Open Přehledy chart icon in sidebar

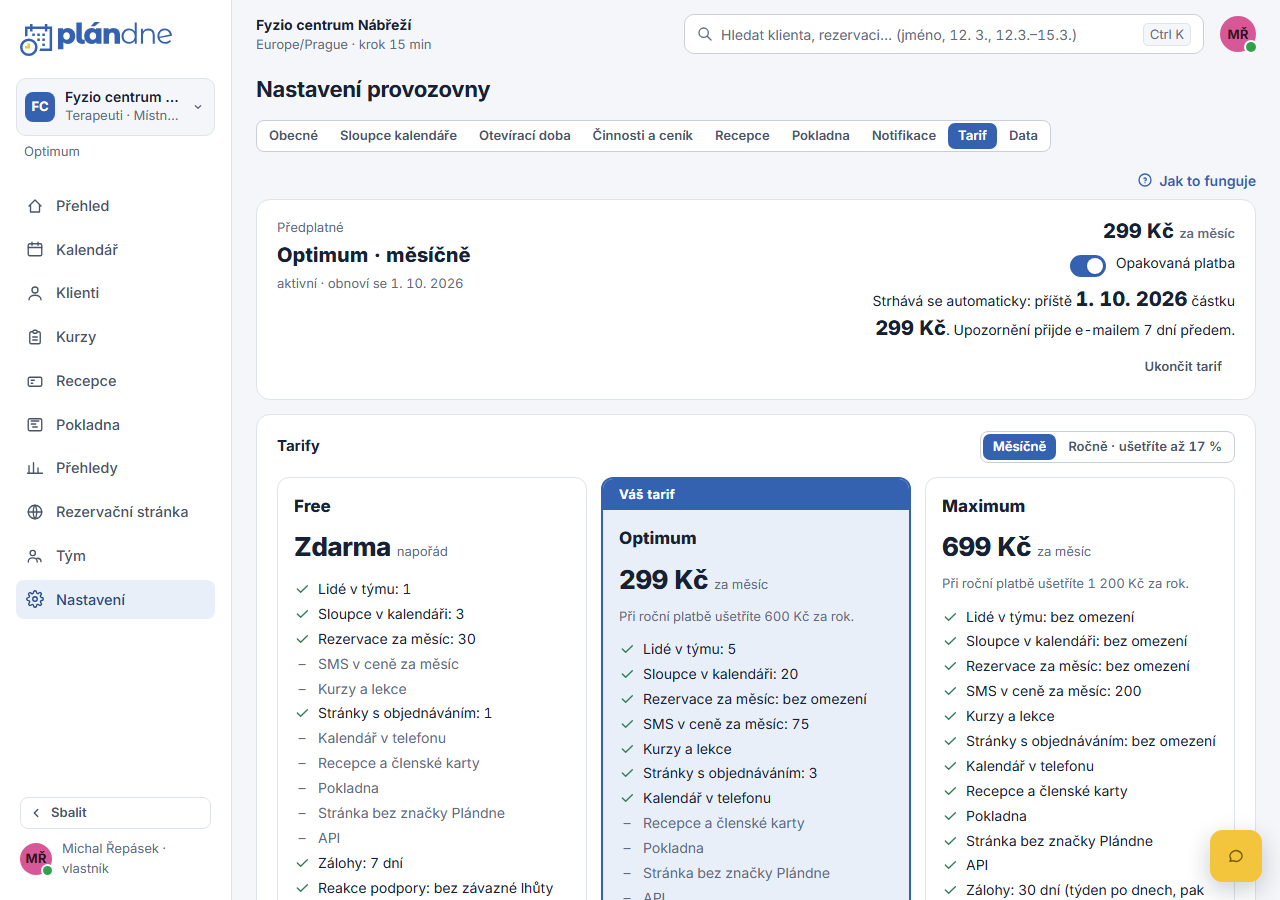(35, 468)
